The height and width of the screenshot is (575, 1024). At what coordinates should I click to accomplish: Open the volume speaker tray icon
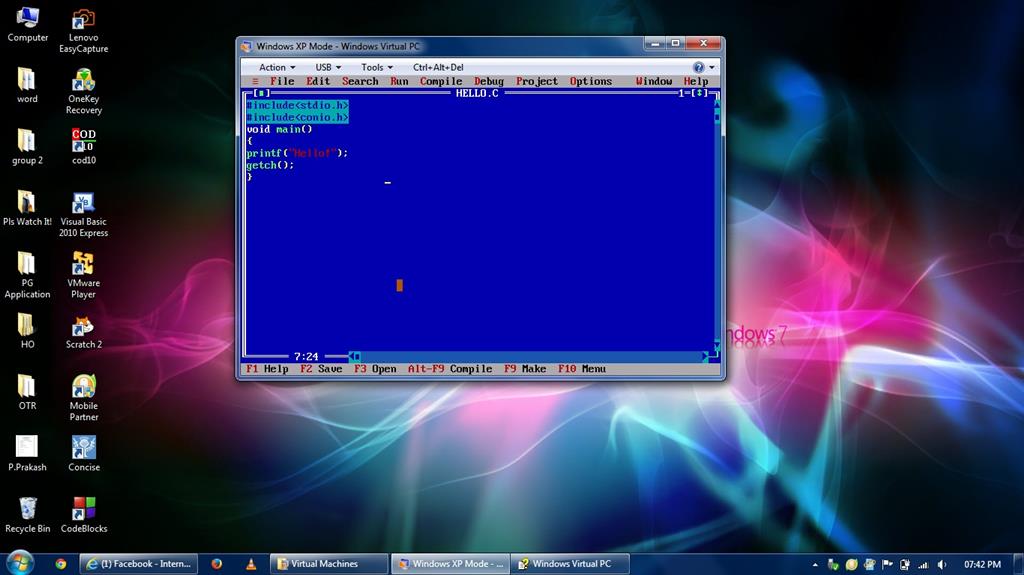[942, 565]
